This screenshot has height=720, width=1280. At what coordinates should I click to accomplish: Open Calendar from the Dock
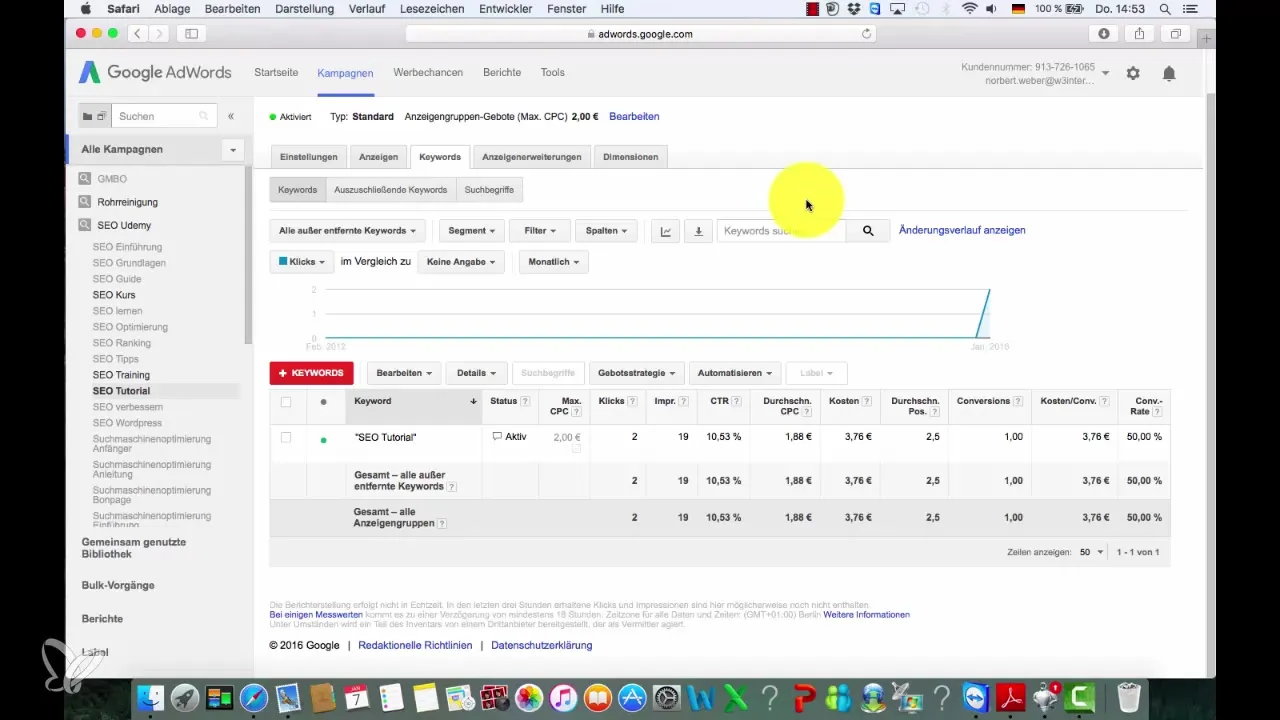click(x=356, y=697)
